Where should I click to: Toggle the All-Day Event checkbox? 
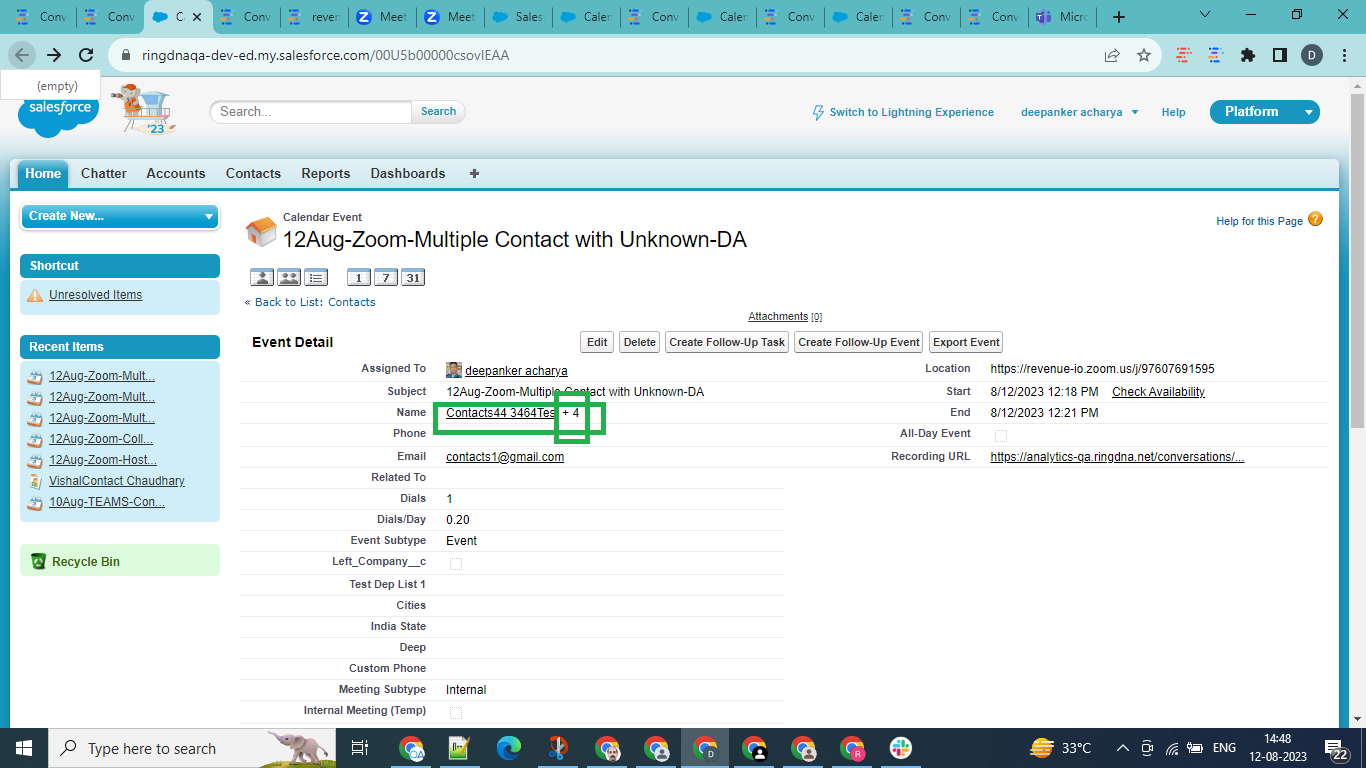tap(1001, 435)
